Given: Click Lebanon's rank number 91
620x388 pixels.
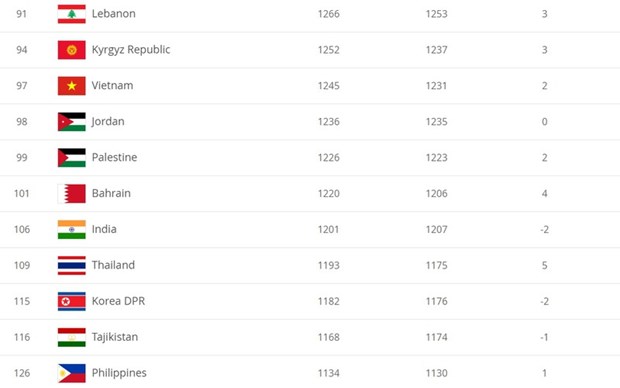Looking at the screenshot, I should tap(21, 14).
